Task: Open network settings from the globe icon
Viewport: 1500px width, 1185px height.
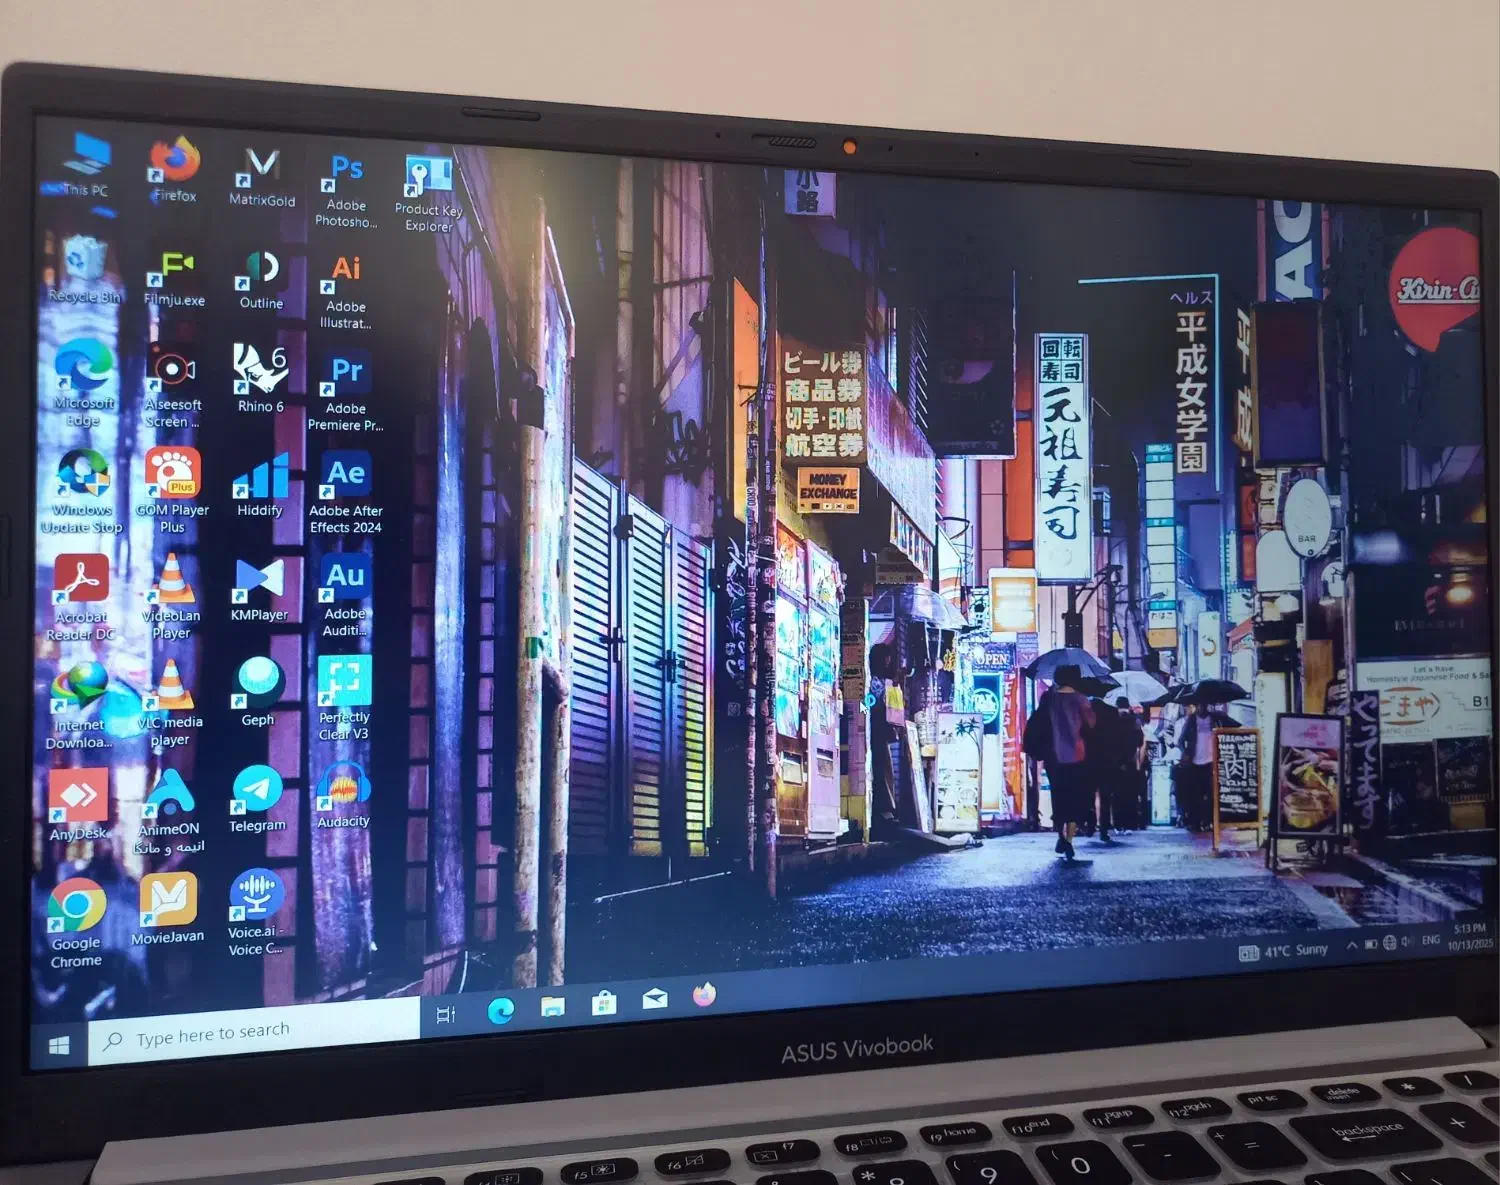Action: (x=1390, y=943)
